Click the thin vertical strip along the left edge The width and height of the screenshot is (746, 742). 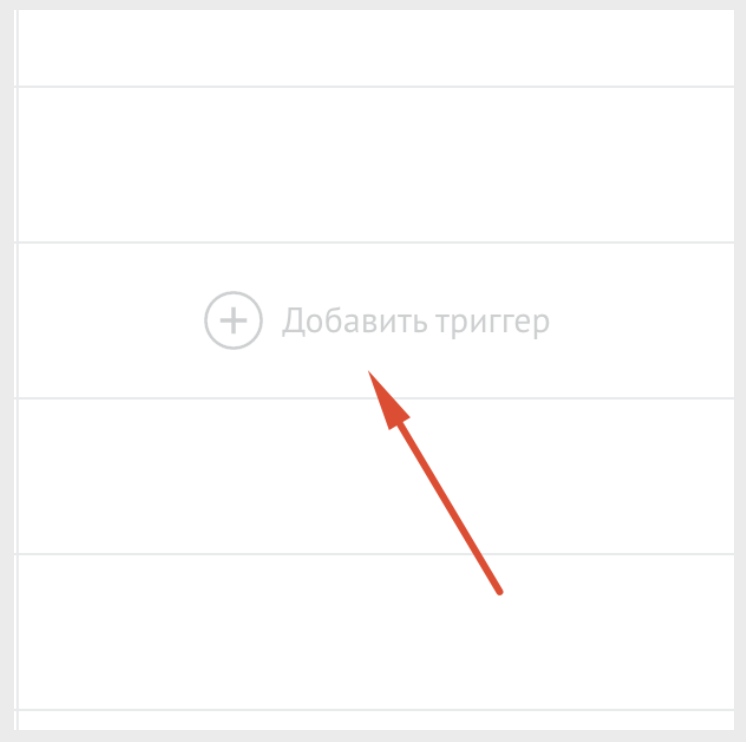pos(16,370)
